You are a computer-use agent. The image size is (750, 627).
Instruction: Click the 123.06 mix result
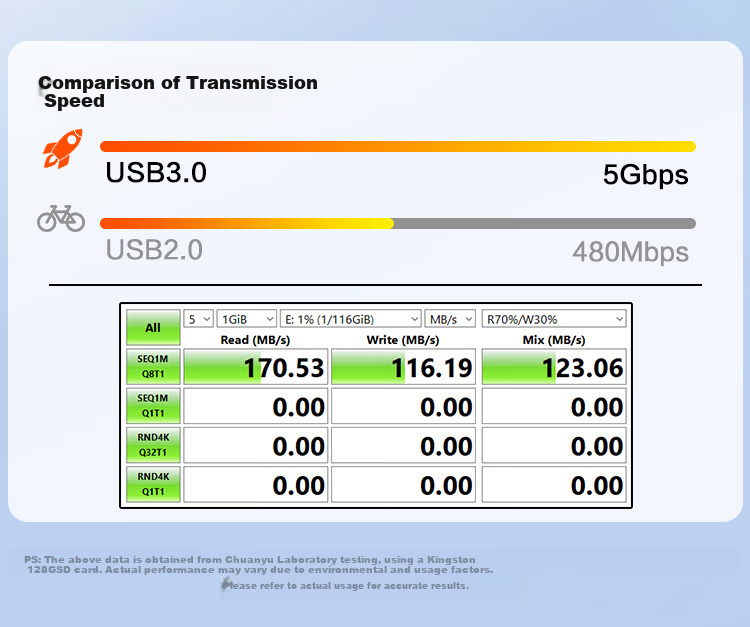(554, 367)
